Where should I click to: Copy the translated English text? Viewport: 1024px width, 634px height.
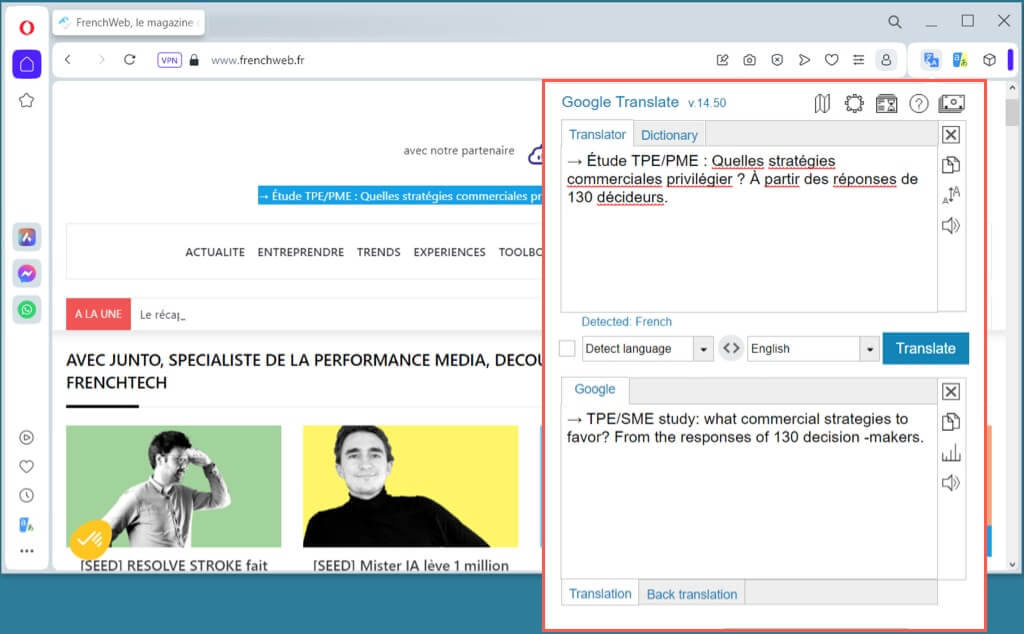click(x=951, y=421)
